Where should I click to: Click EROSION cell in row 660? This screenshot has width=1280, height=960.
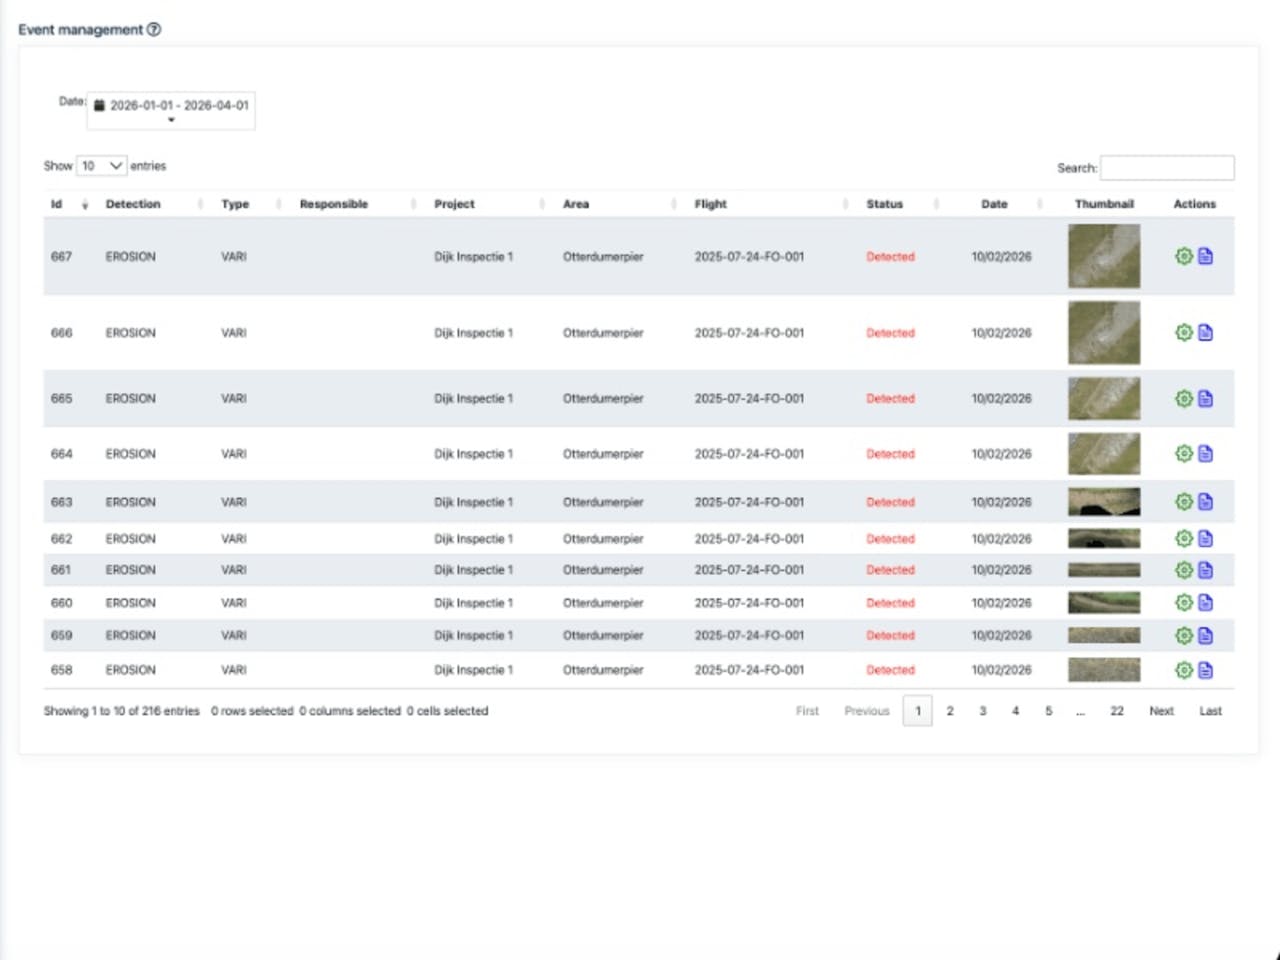(x=131, y=602)
